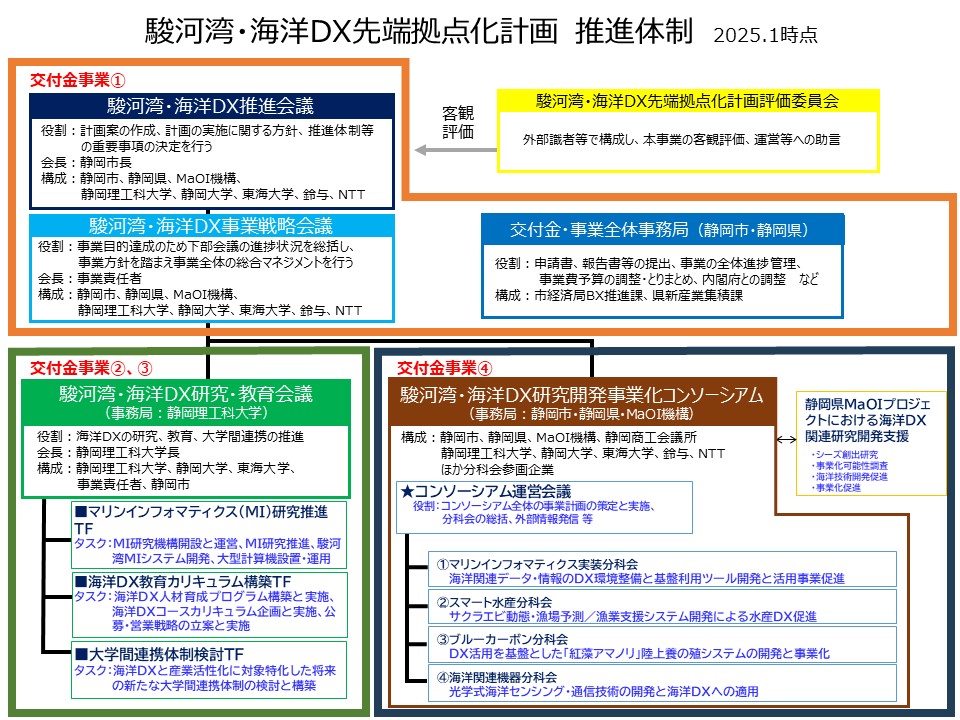Click the (事務局:静岡市・静岡県・MaOI機構) subtitle
The width and height of the screenshot is (960, 720).
tap(582, 414)
